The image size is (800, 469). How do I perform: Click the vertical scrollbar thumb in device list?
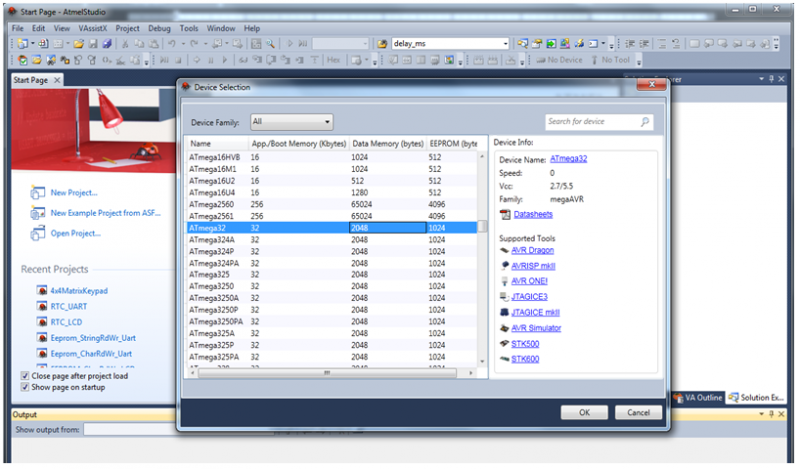click(x=482, y=226)
